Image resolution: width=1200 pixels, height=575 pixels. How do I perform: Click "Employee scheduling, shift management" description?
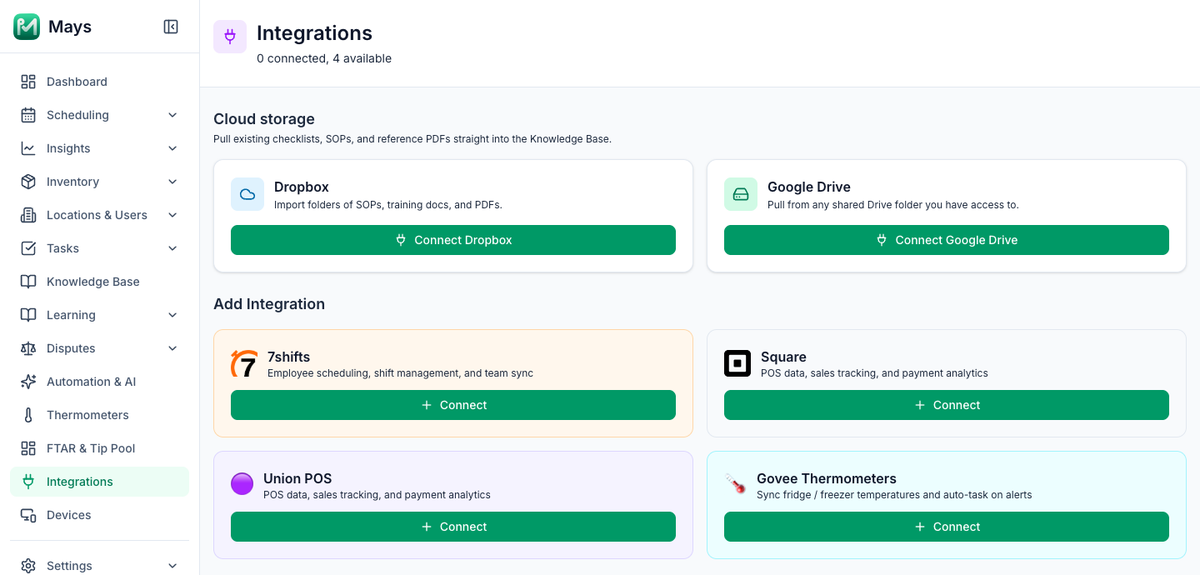(400, 373)
